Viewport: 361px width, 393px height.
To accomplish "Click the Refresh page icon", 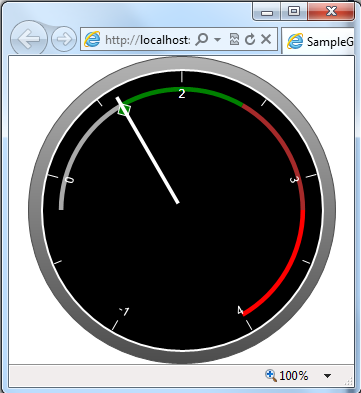I will tap(250, 39).
